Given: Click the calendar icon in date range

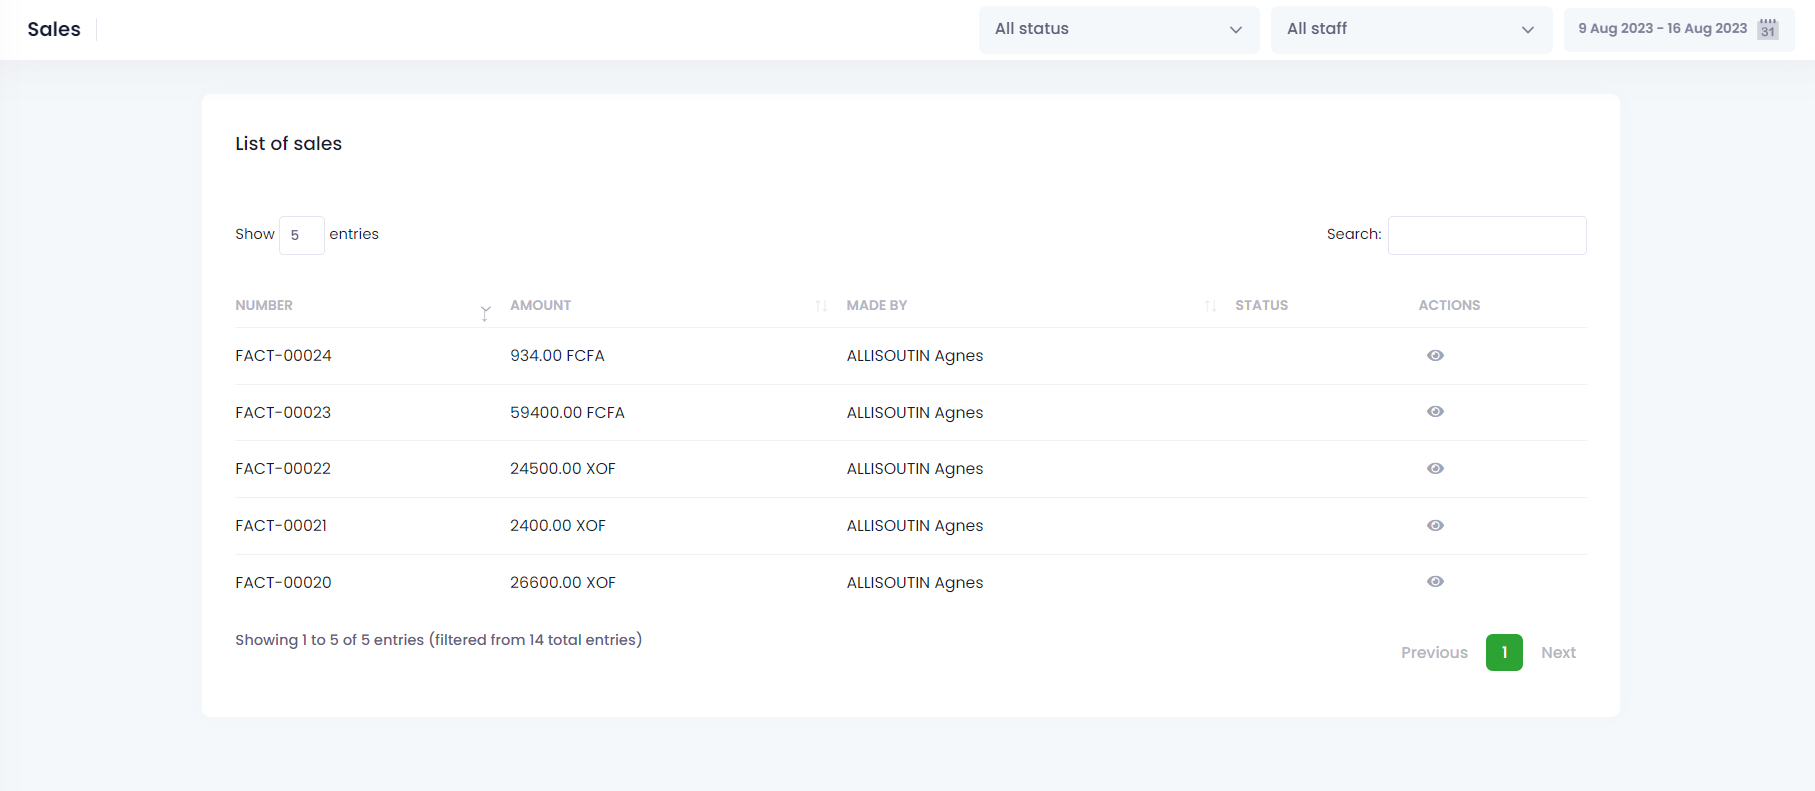Looking at the screenshot, I should [1768, 29].
